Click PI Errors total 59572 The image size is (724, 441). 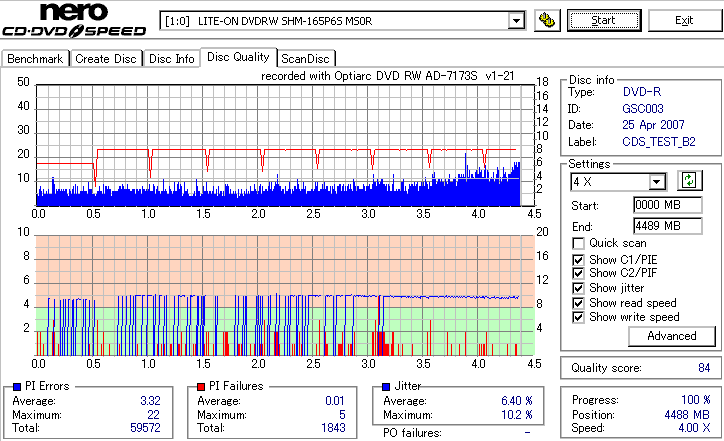pos(145,428)
